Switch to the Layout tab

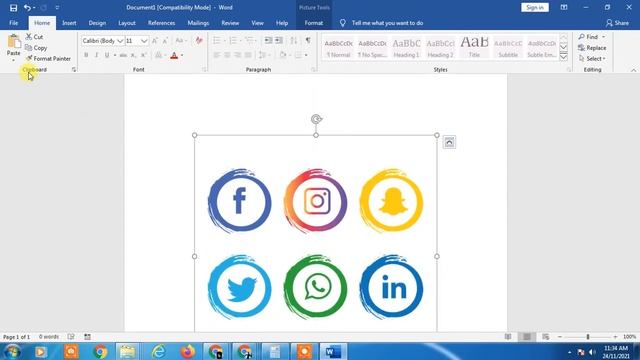[x=127, y=23]
